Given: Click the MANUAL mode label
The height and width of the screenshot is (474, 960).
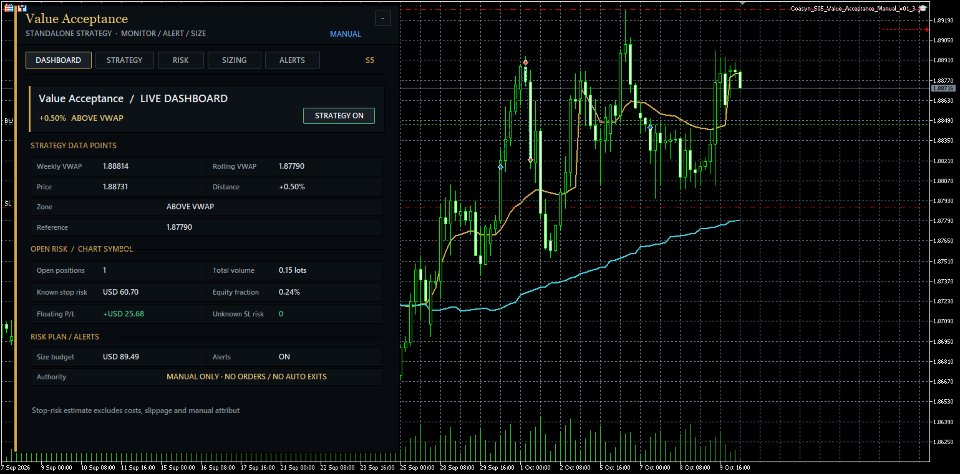Looking at the screenshot, I should [x=345, y=34].
